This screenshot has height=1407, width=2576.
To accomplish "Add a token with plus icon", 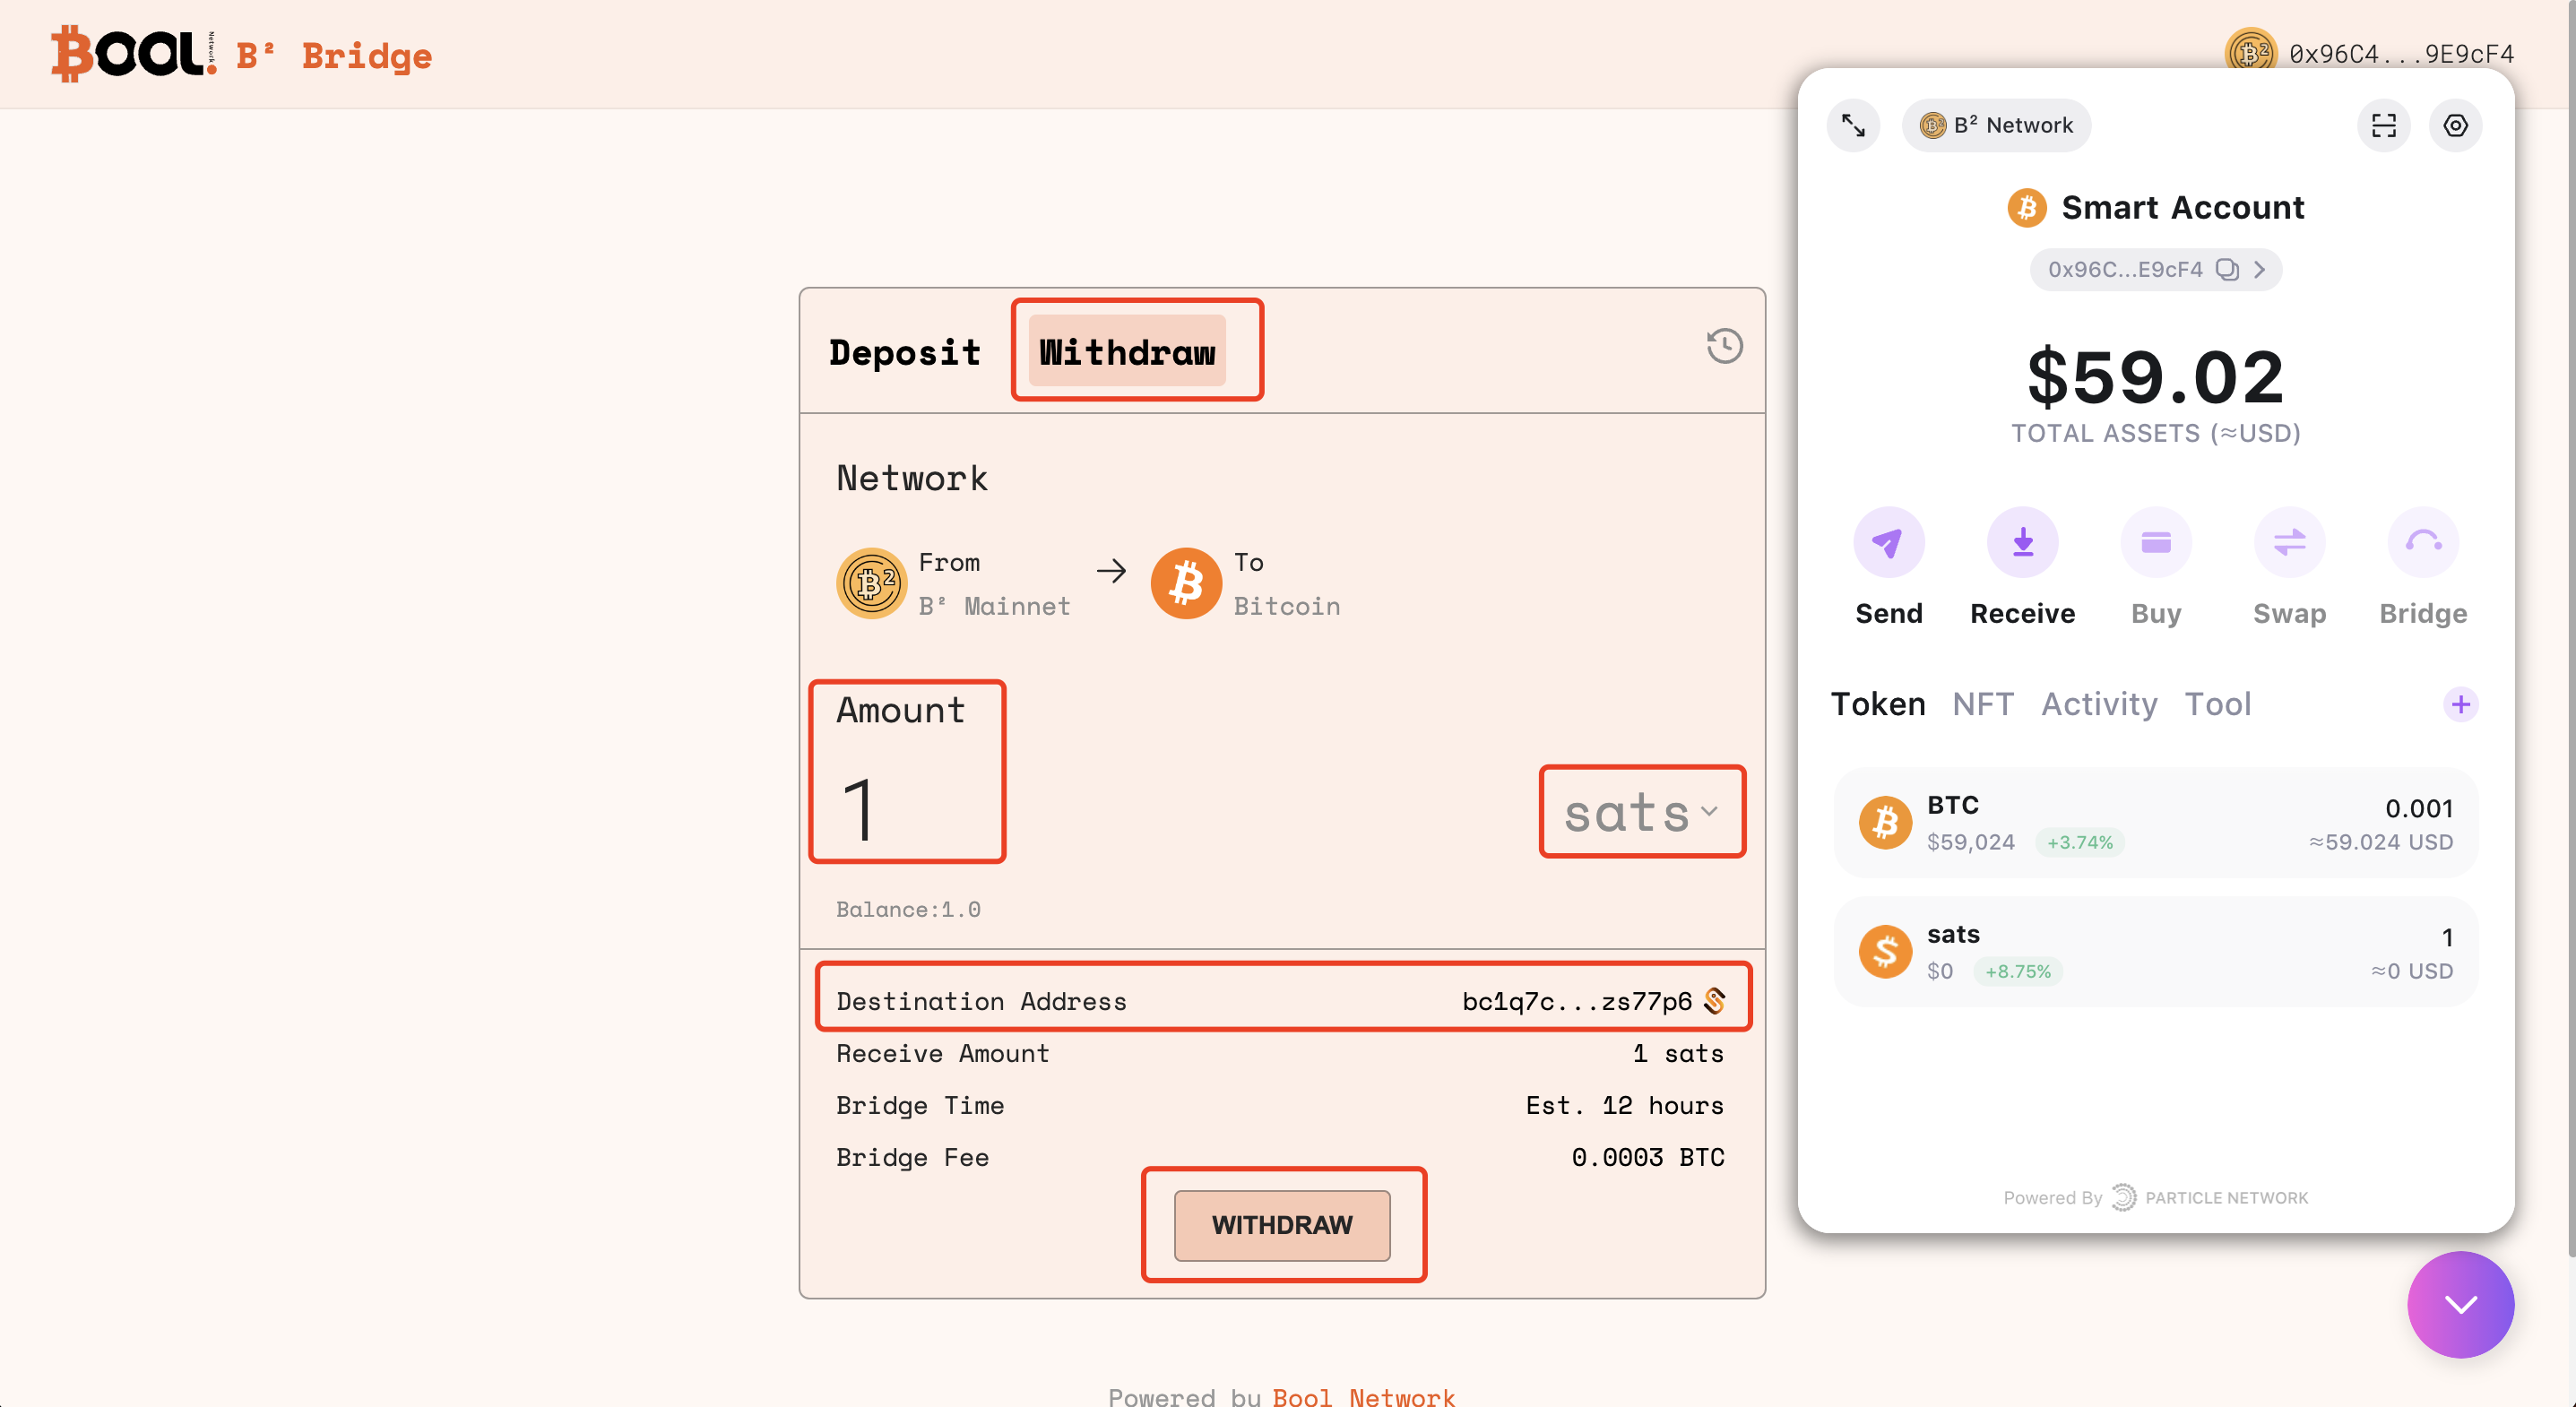I will click(2460, 704).
